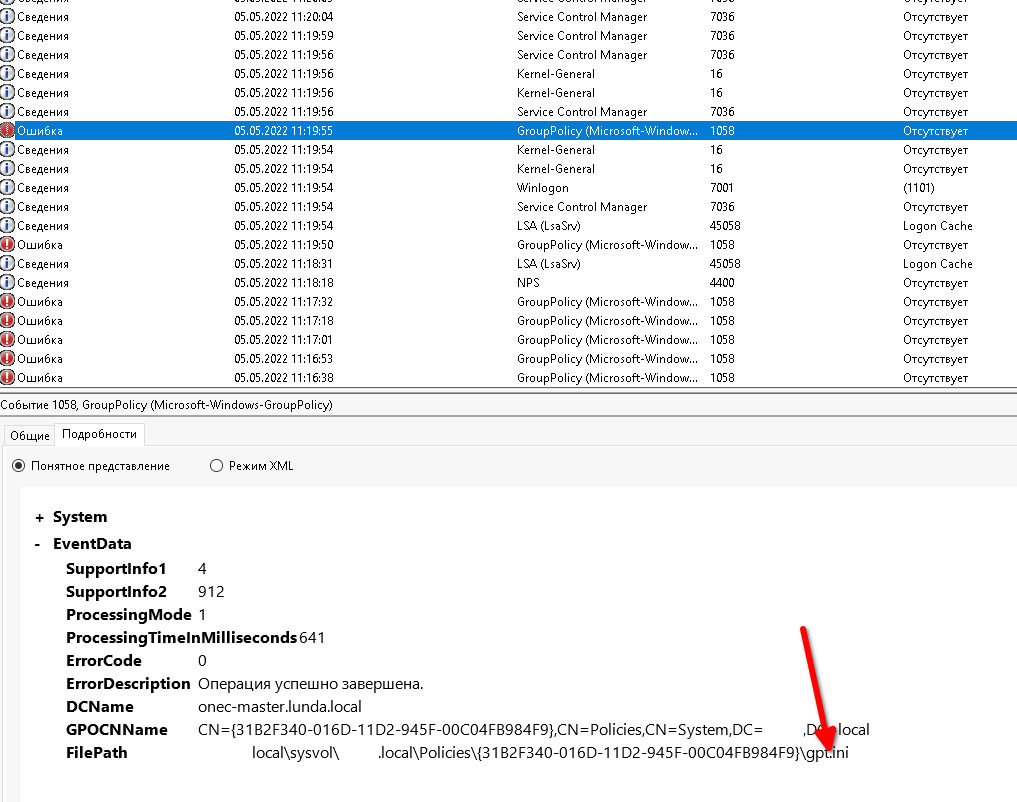Click the header 'Событие 1058, GroupPolicy'
The image size is (1017, 802).
167,405
